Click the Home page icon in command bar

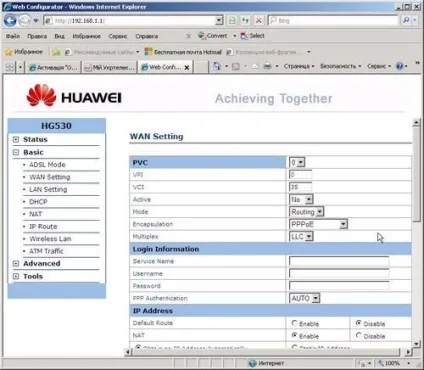coord(217,66)
